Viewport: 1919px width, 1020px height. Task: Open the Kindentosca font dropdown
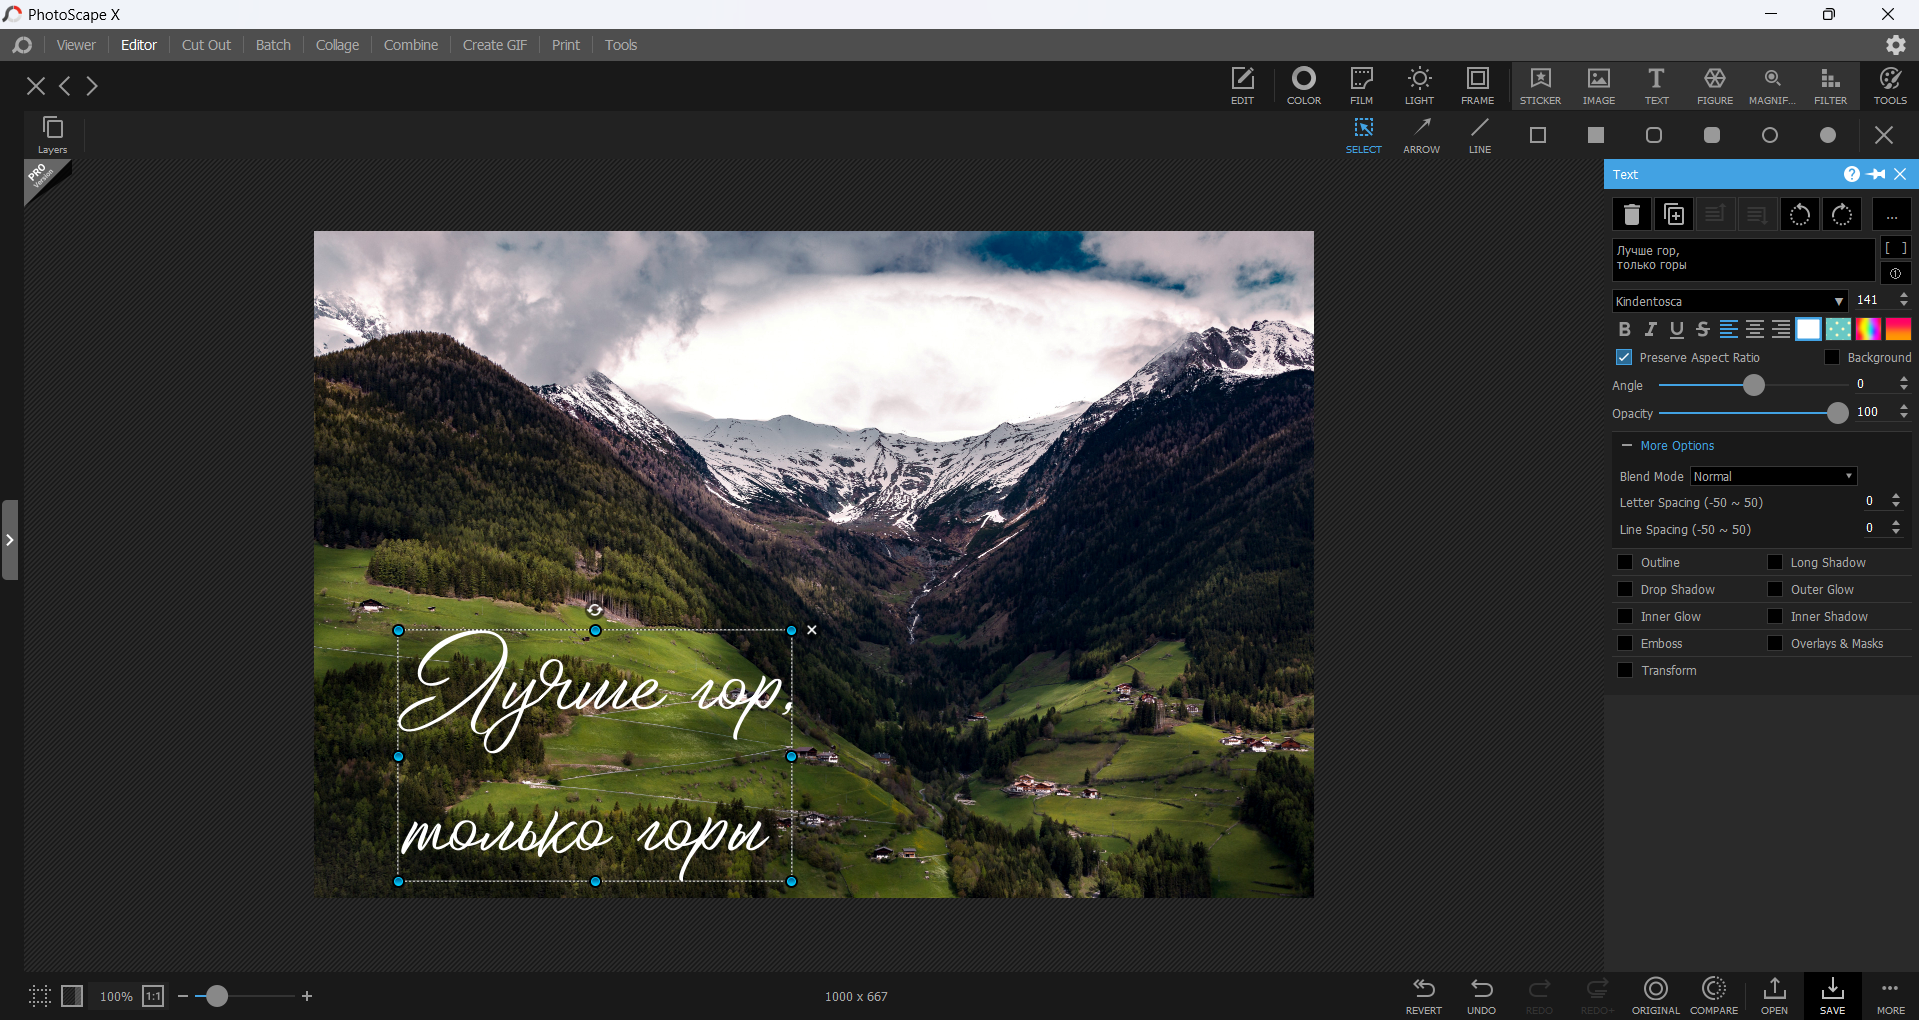click(x=1730, y=301)
